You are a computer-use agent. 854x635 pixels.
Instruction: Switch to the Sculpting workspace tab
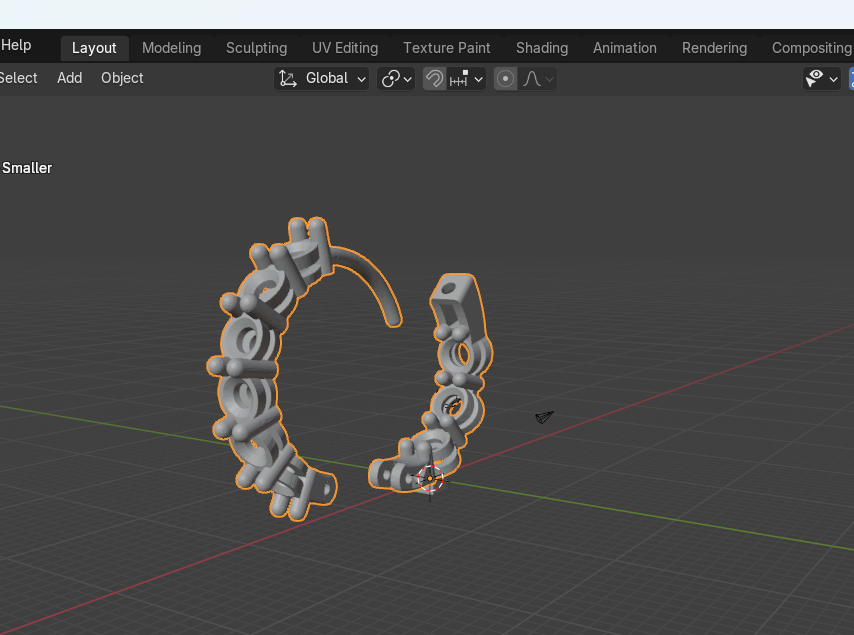256,48
